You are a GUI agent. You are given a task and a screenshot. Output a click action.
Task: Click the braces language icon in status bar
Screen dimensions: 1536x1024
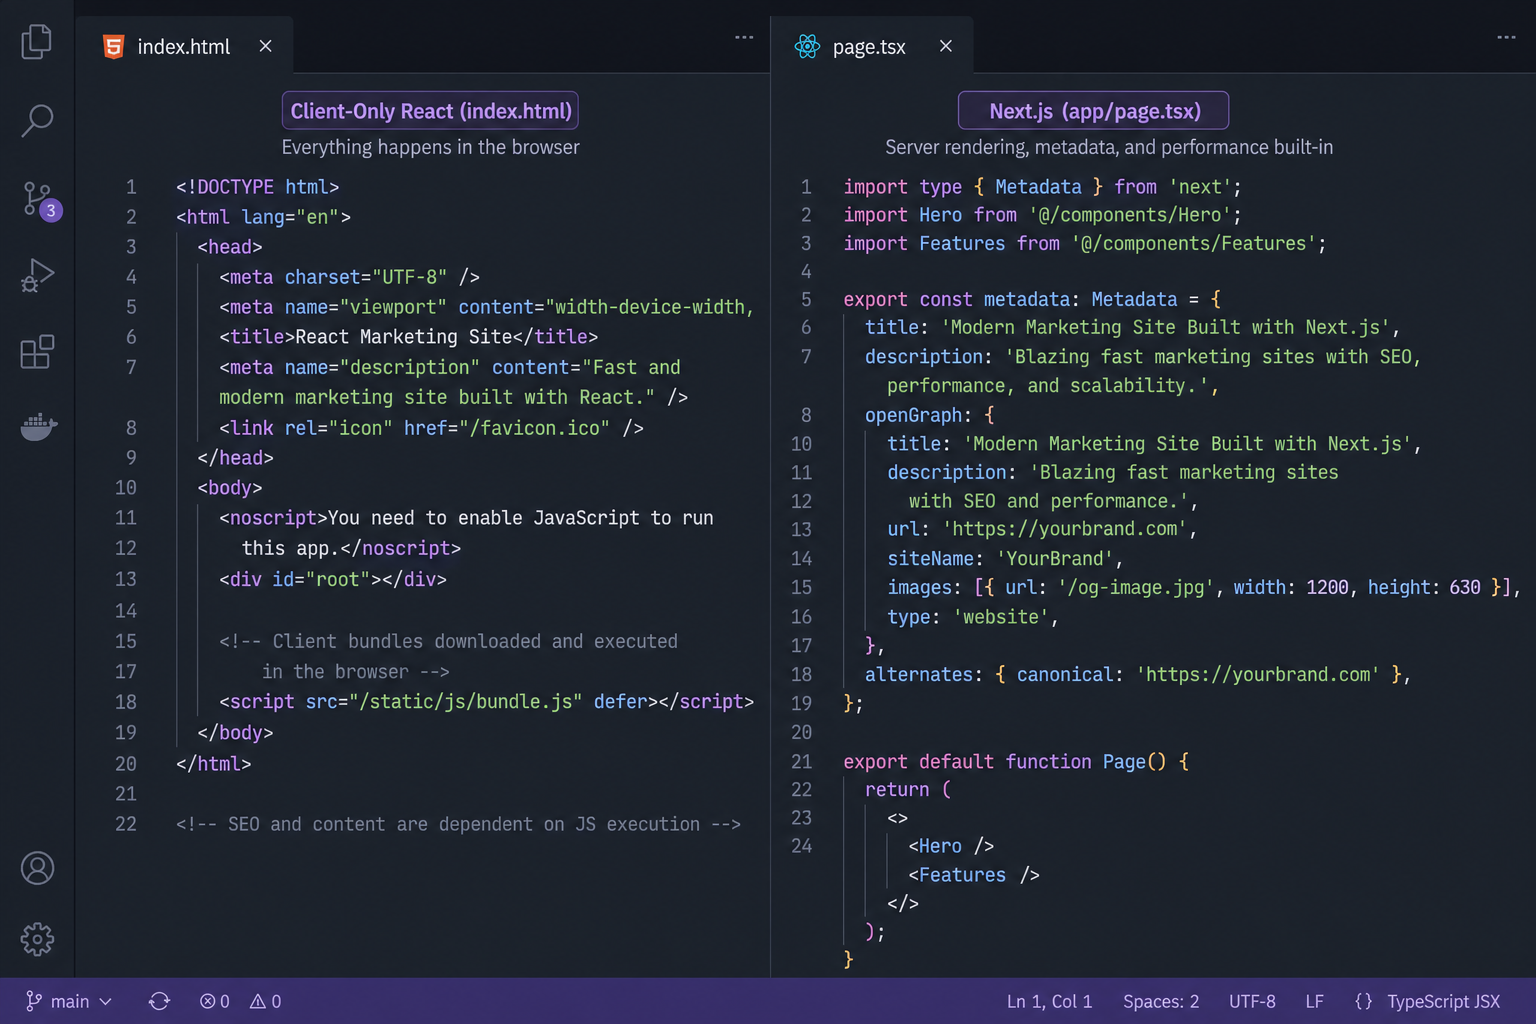coord(1363,1001)
